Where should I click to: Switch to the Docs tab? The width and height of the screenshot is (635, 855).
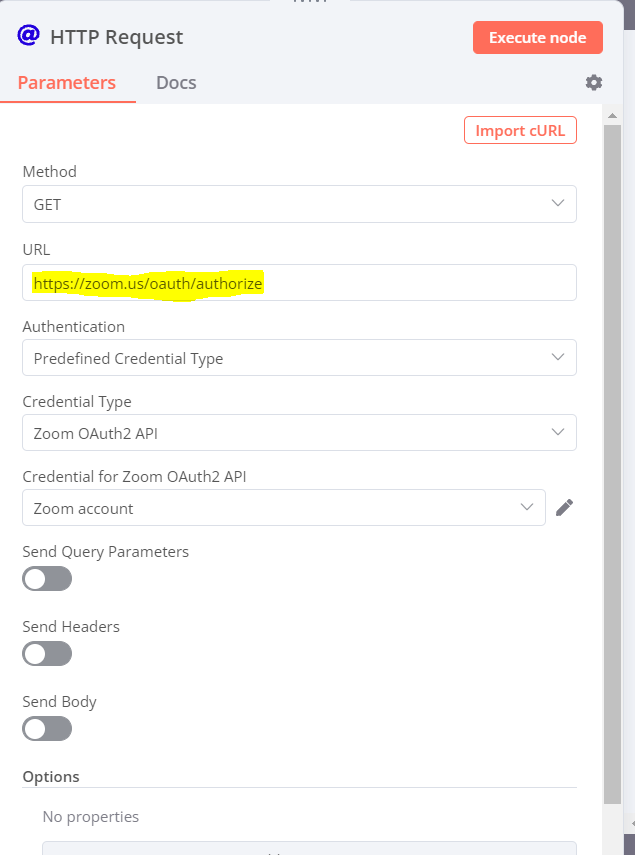(x=176, y=83)
